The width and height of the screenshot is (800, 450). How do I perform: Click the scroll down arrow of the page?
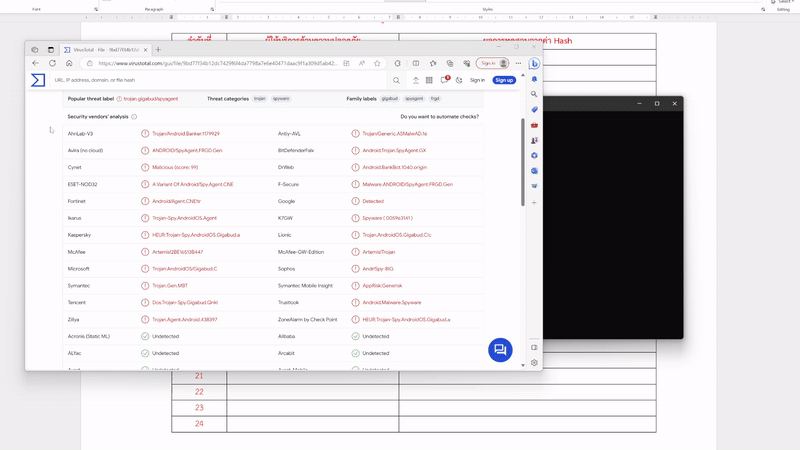[x=522, y=365]
